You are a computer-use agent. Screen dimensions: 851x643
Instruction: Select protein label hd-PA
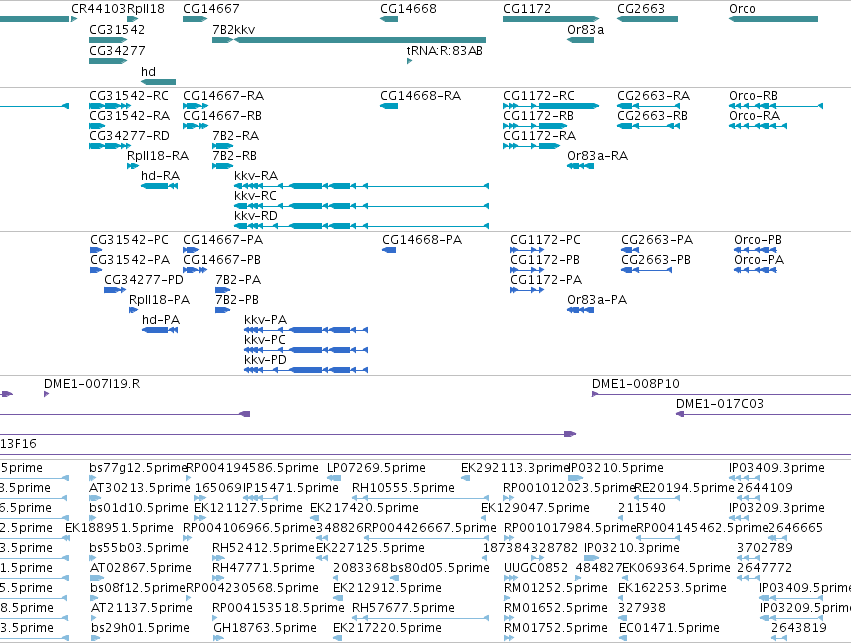(161, 320)
